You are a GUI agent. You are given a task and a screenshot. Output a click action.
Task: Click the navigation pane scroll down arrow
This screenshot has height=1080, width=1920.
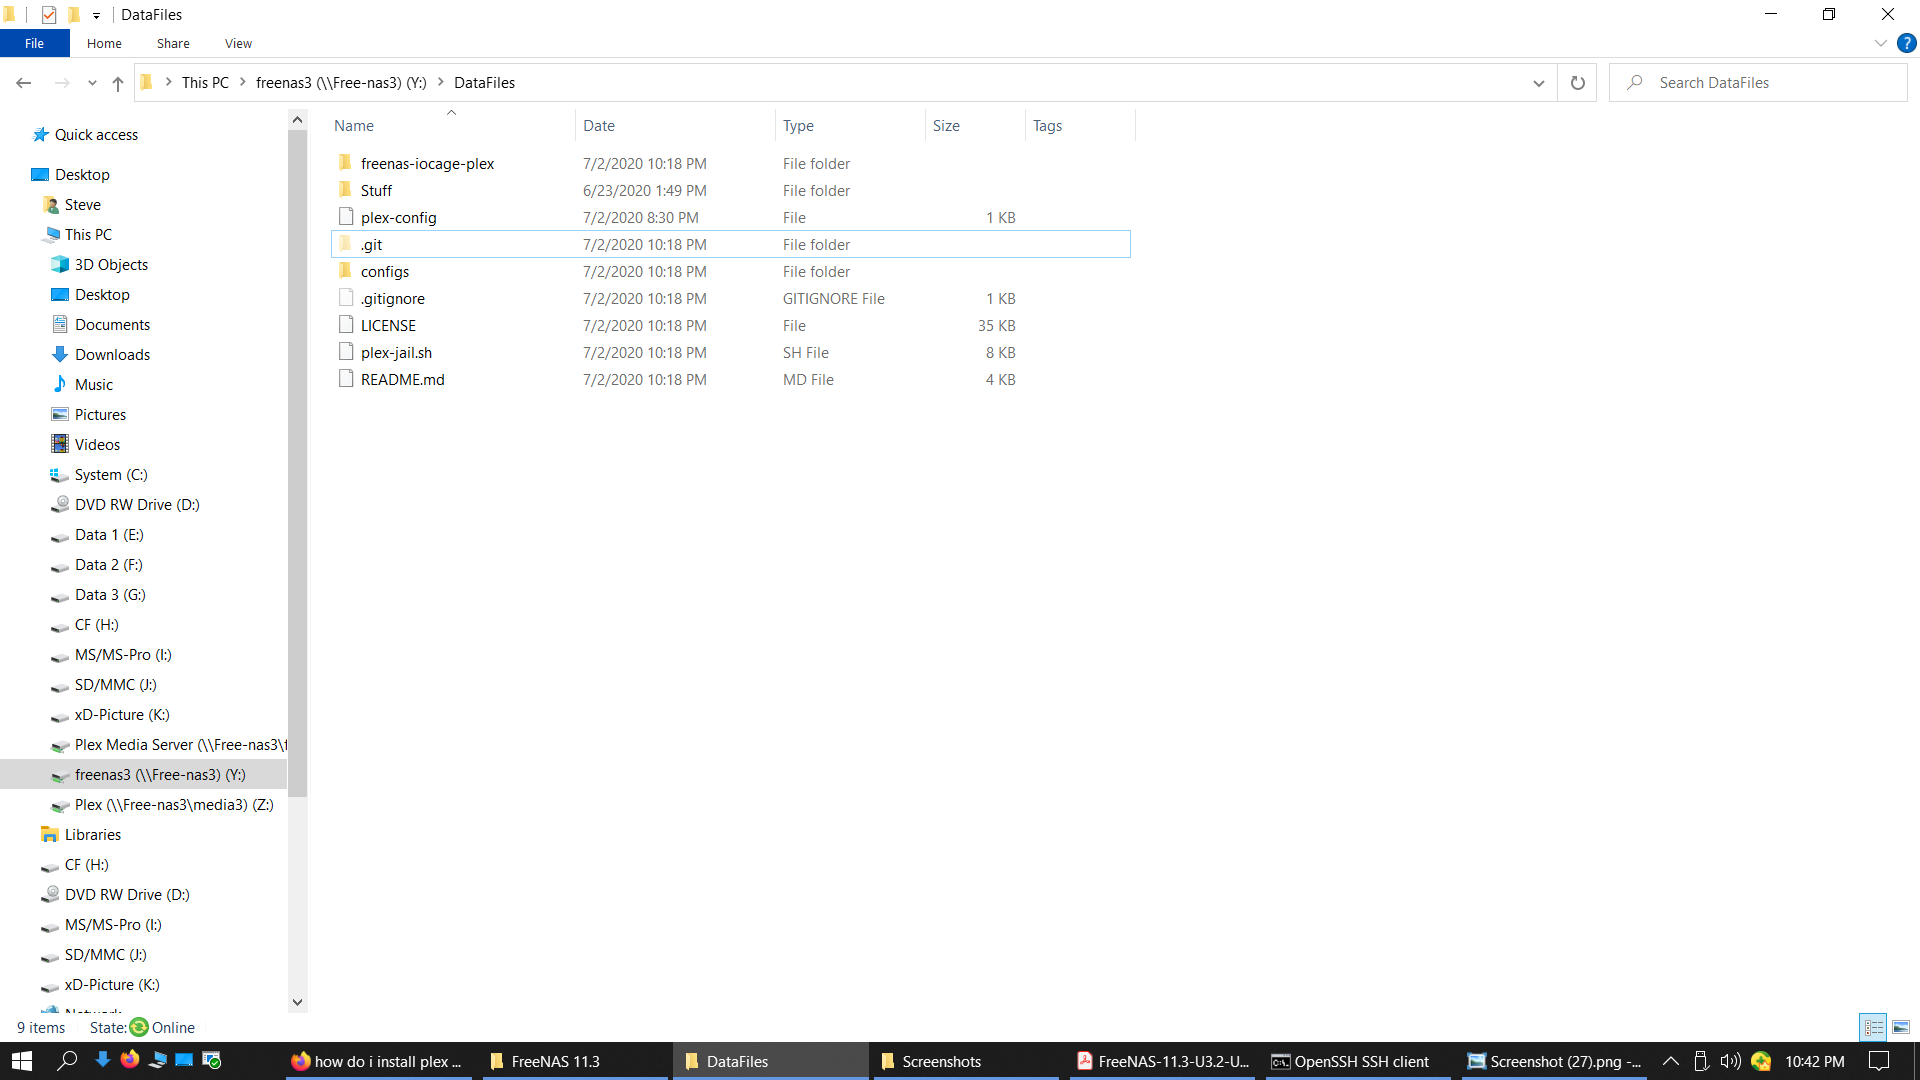(297, 1002)
